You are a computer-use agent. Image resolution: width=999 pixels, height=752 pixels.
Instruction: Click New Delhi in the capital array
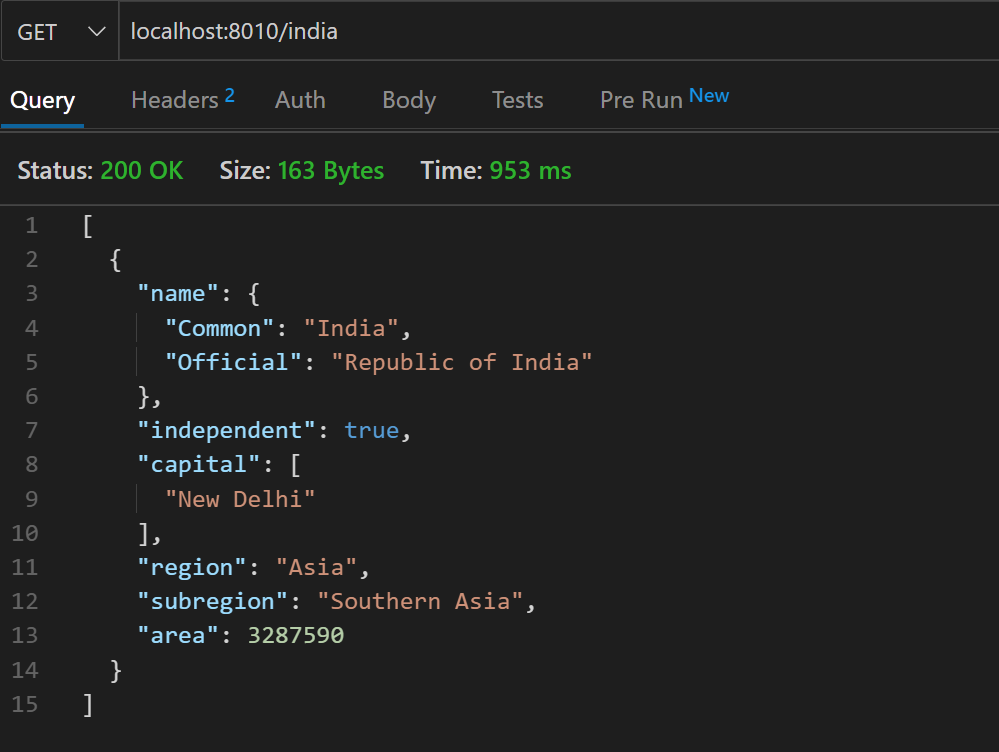pyautogui.click(x=239, y=498)
